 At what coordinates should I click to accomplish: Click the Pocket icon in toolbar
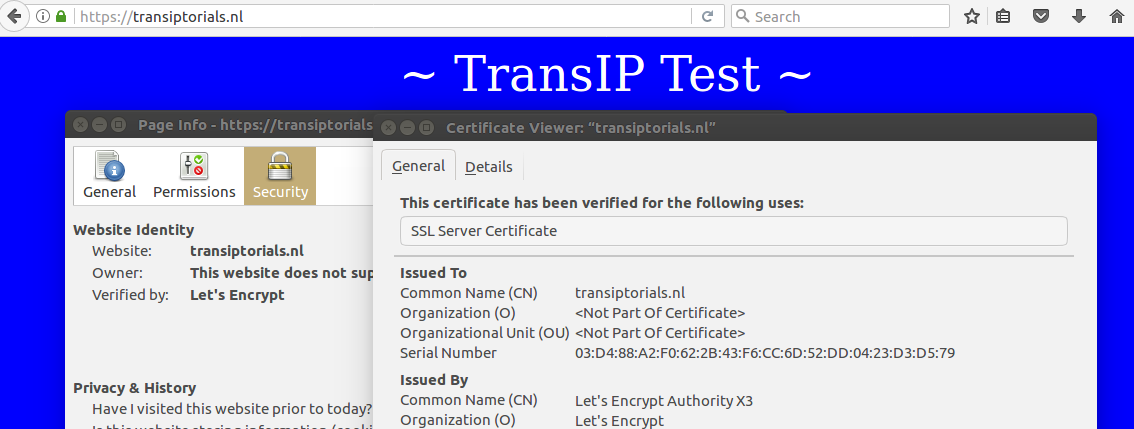coord(1041,16)
